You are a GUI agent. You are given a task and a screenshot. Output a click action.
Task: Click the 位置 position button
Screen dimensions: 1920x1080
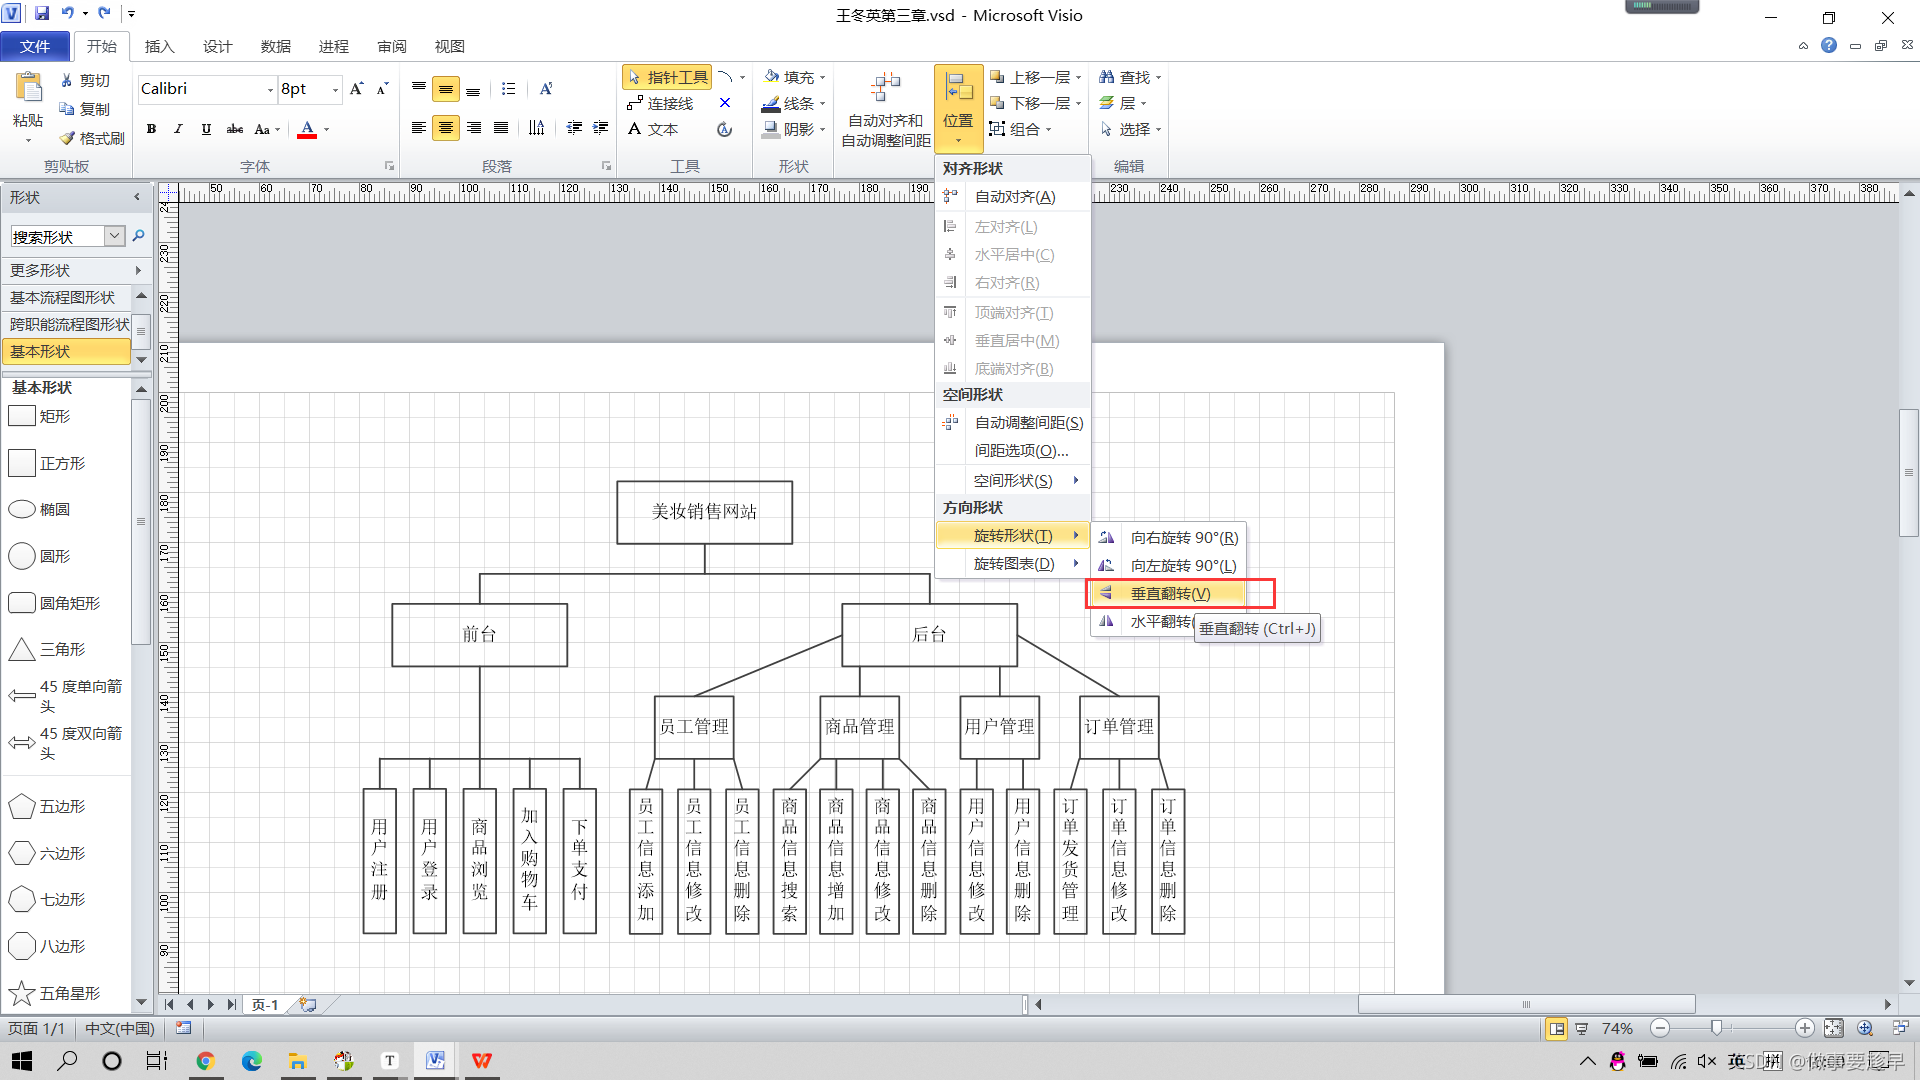958,109
